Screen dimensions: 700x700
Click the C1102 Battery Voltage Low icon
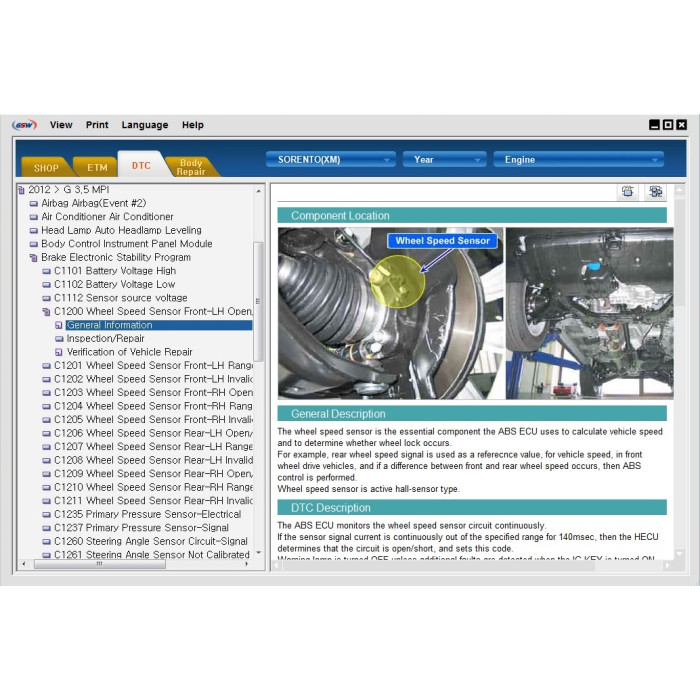pos(46,284)
